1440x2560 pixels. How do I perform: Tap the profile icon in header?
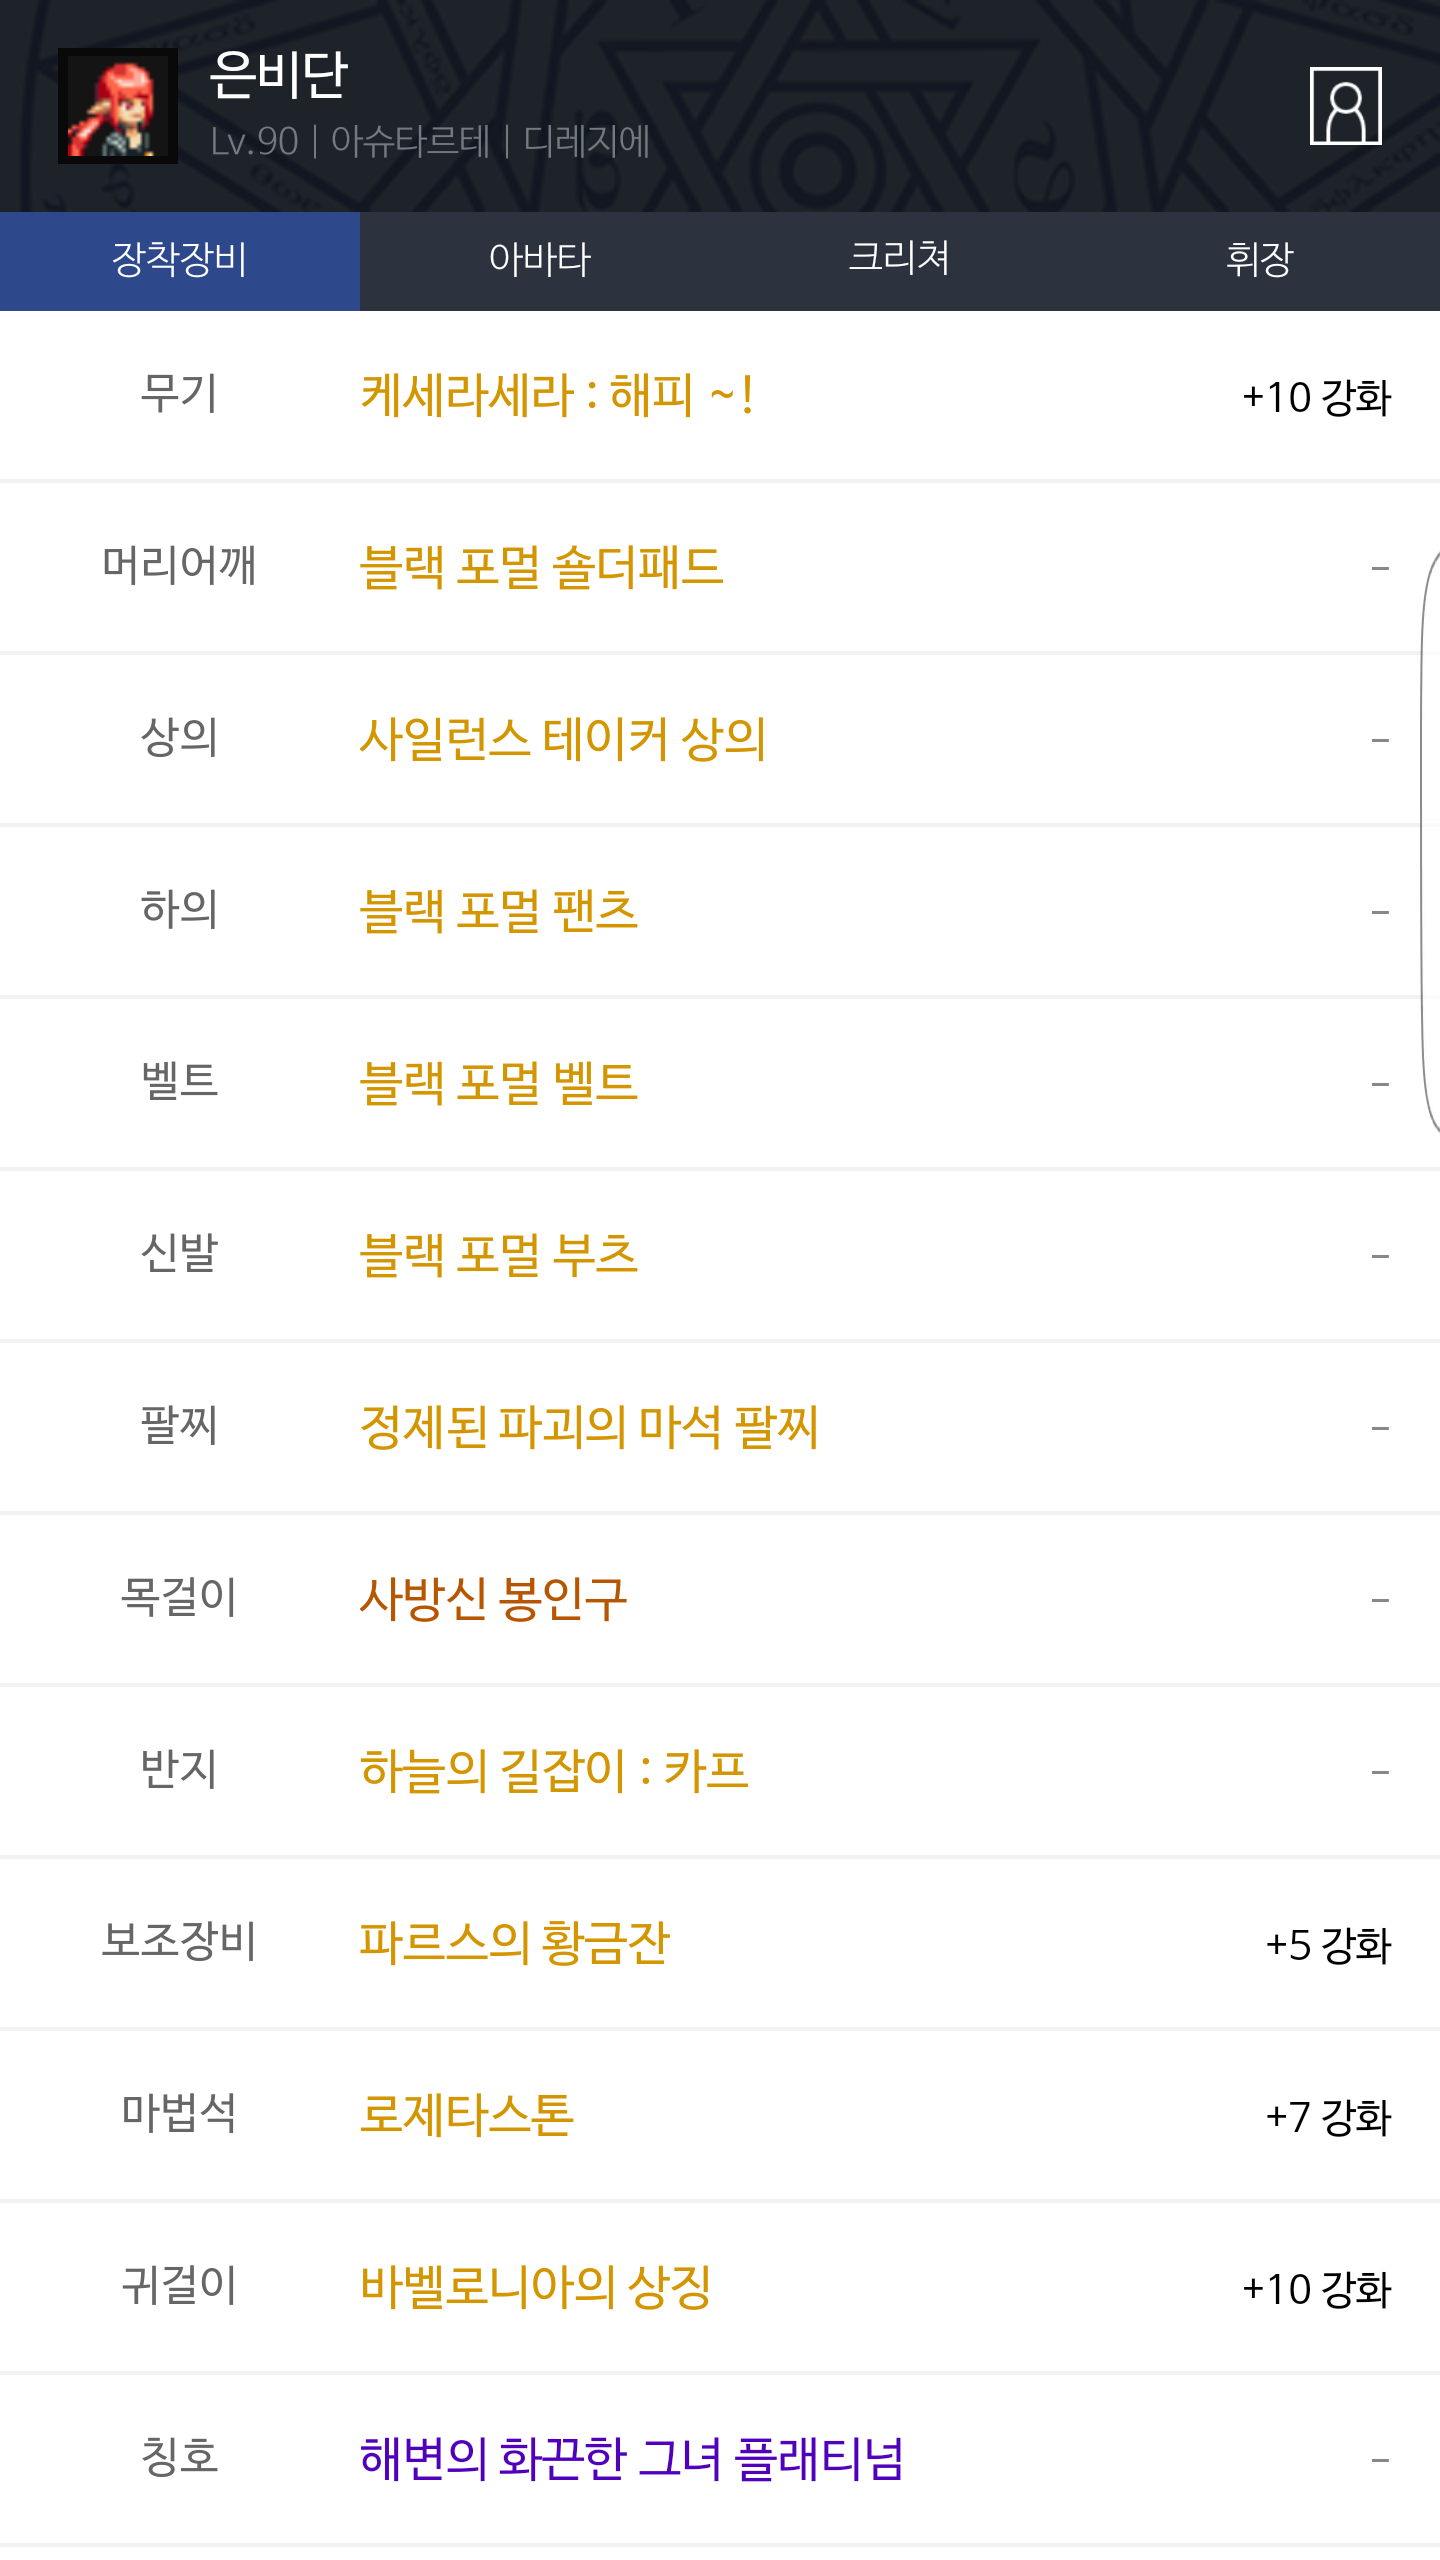click(1345, 106)
